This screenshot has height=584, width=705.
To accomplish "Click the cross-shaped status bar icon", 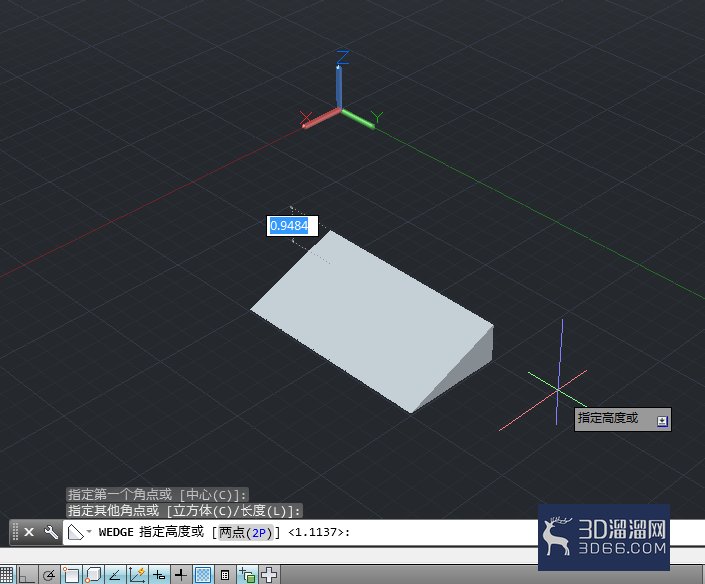I will [269, 575].
